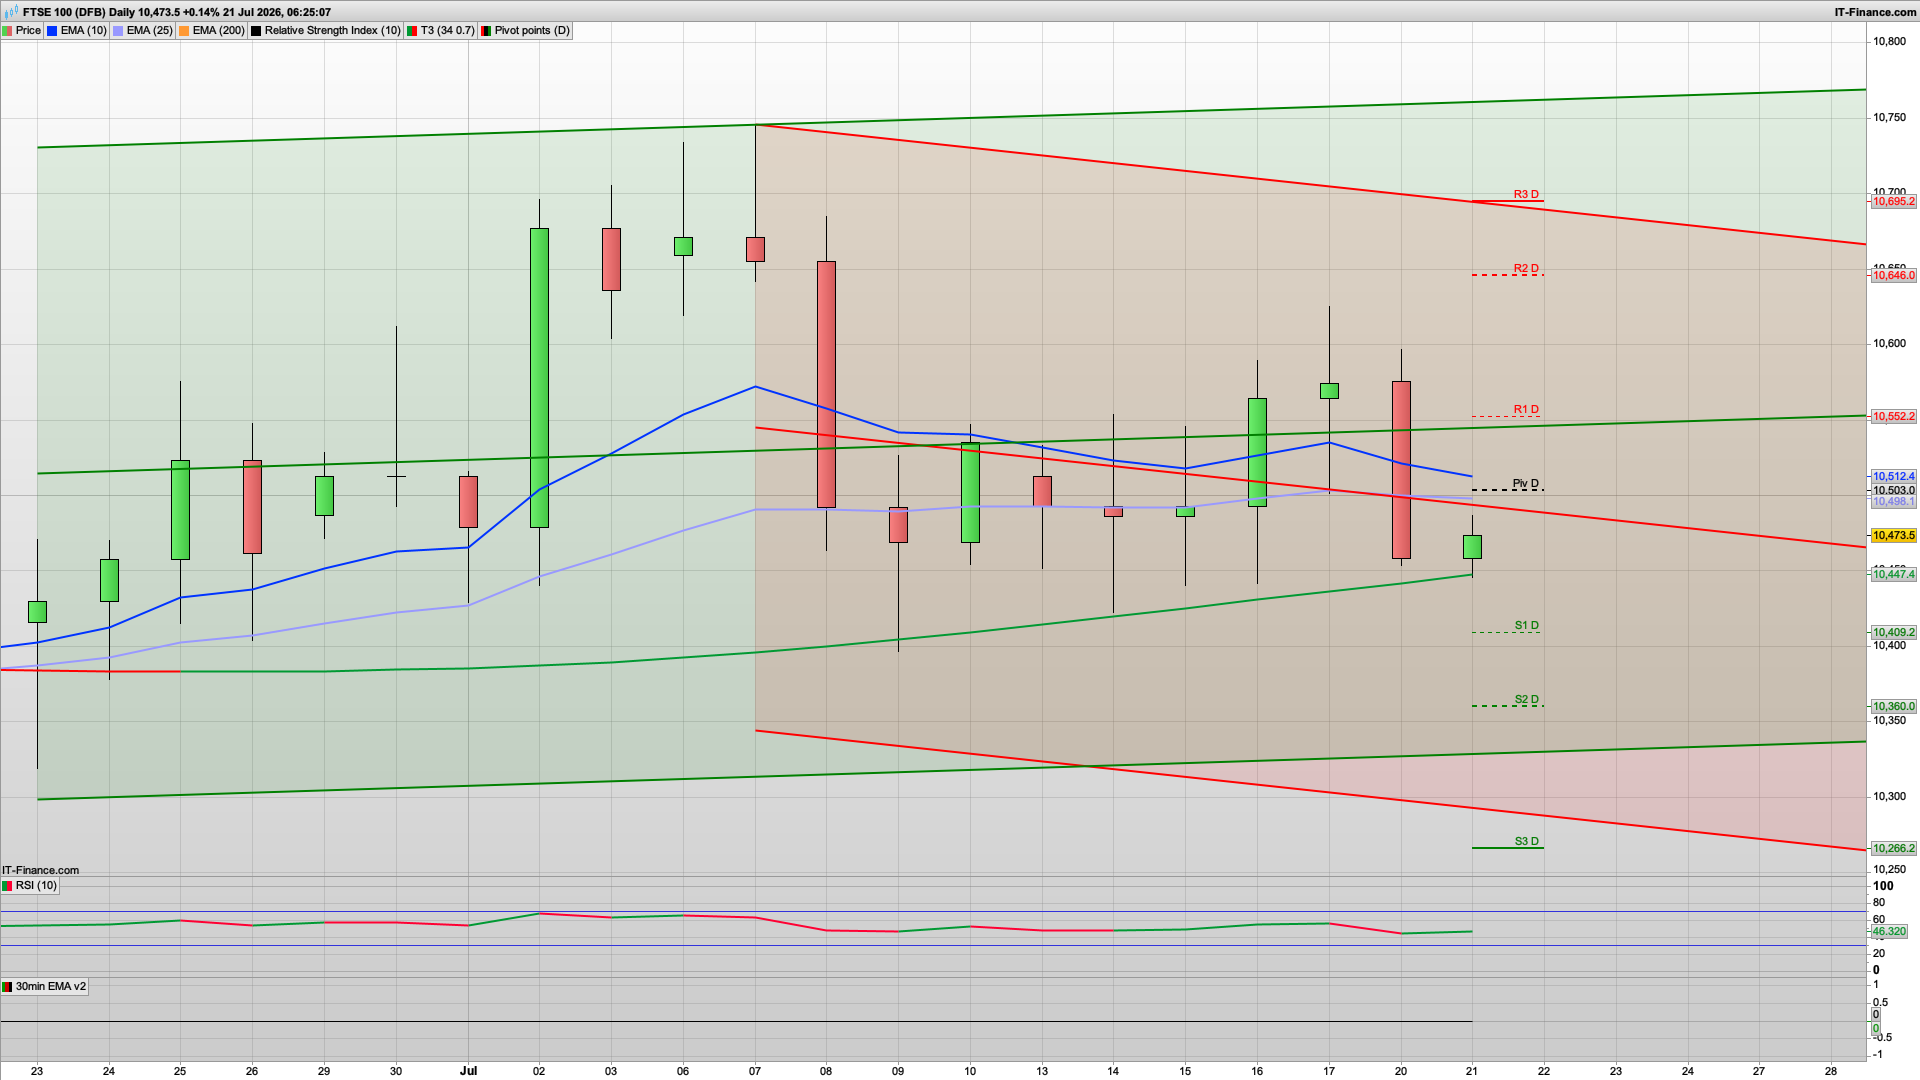The height and width of the screenshot is (1080, 1920).
Task: Click the 21 date on time axis
Action: [x=1472, y=1071]
